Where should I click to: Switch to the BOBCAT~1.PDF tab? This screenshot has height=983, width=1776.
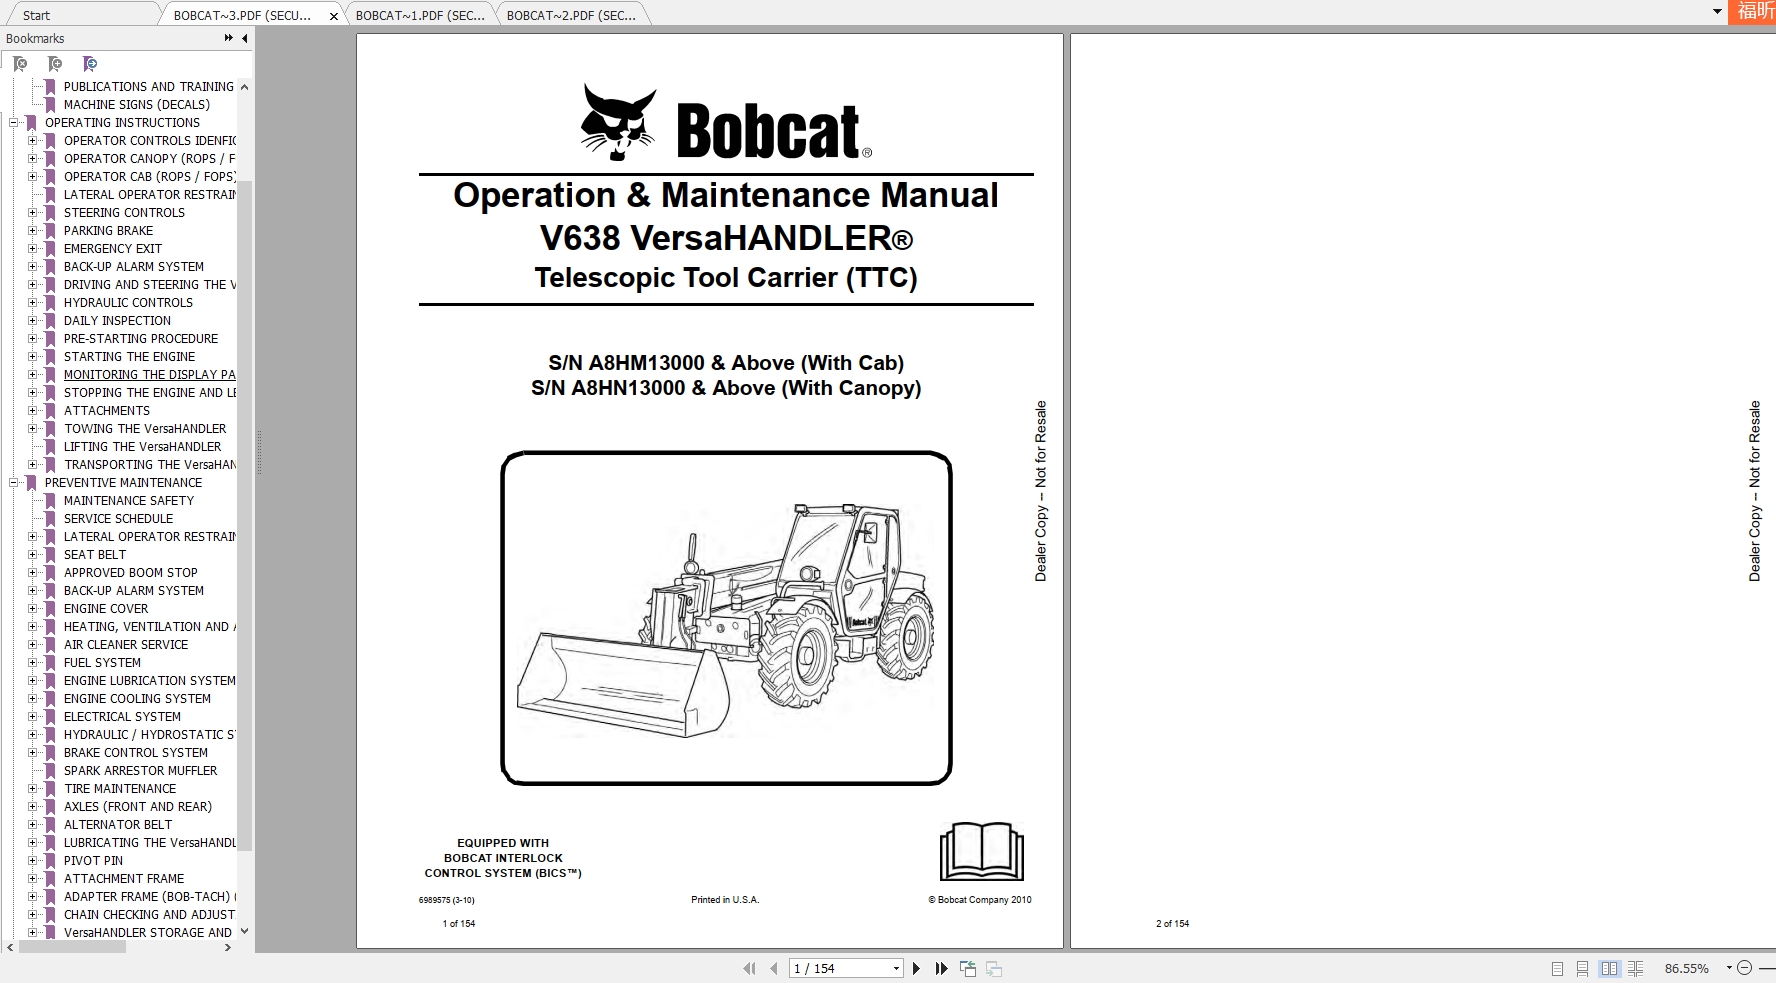tap(420, 15)
